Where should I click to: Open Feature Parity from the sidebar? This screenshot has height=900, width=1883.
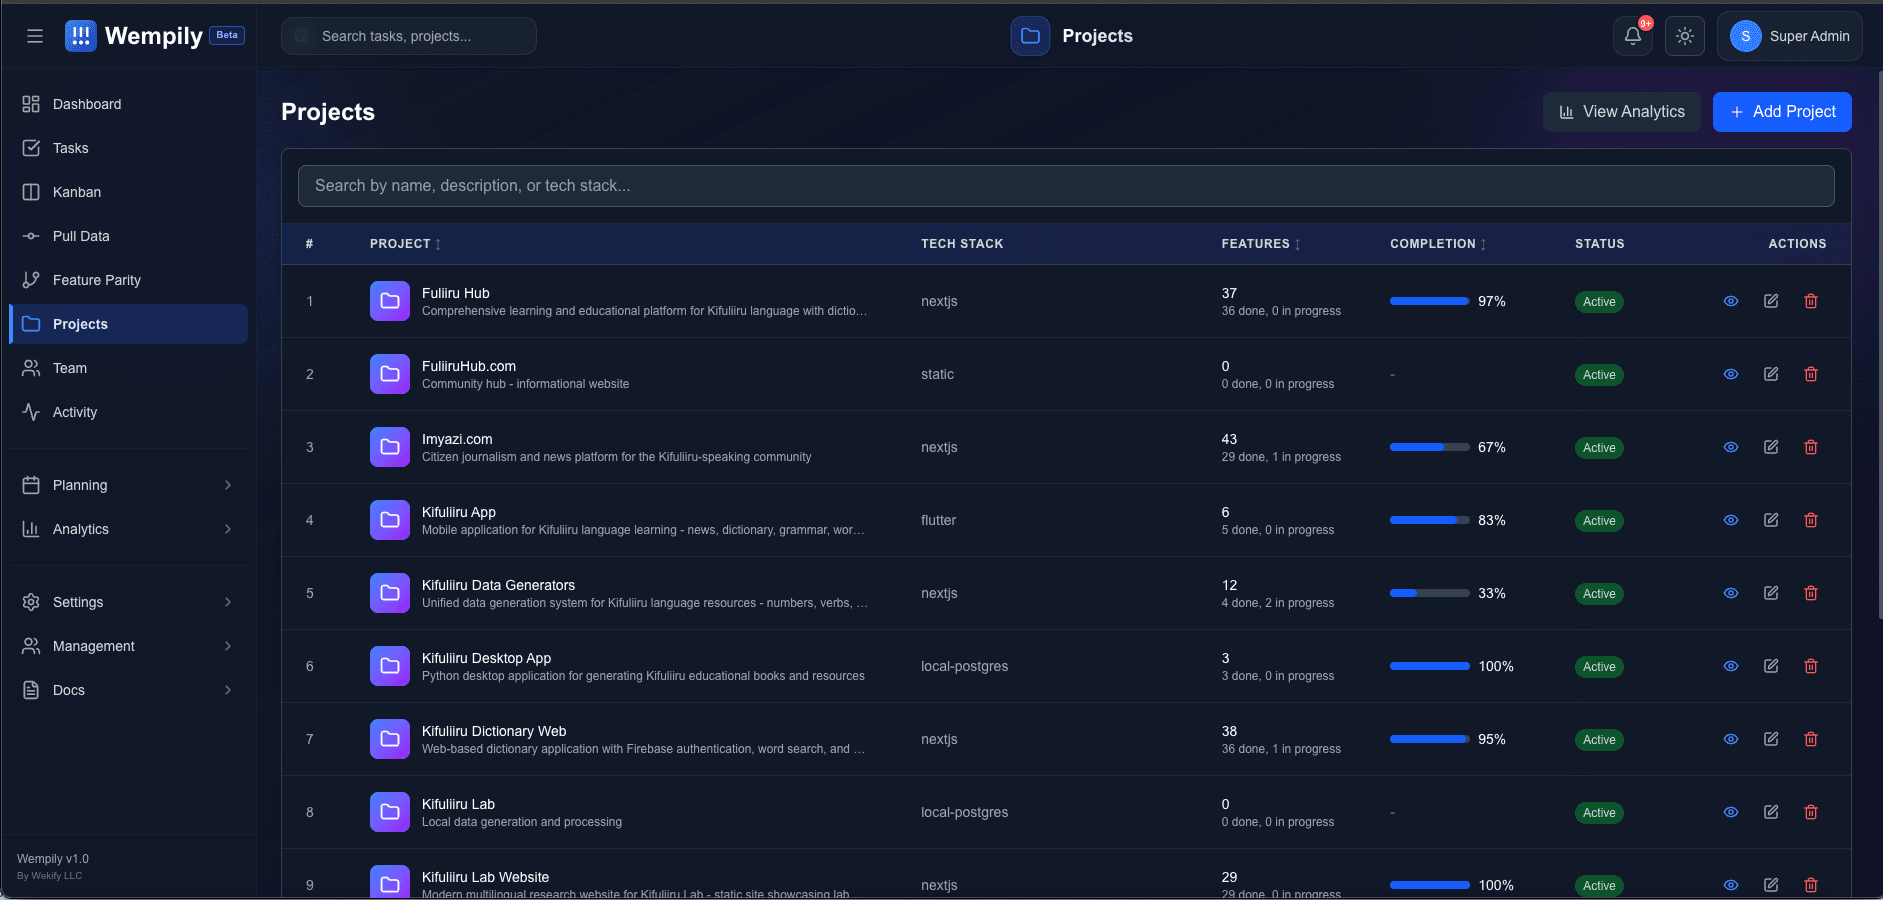coord(96,280)
